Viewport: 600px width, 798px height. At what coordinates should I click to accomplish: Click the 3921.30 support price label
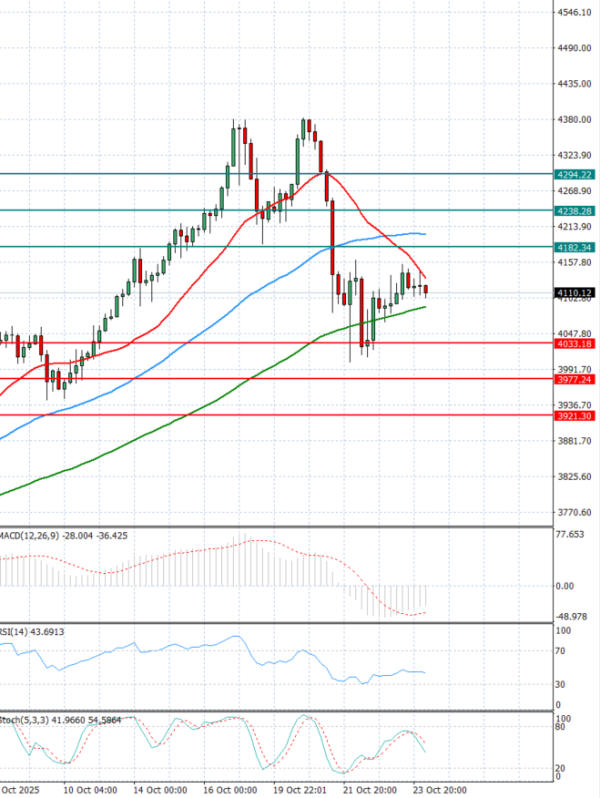pos(574,416)
